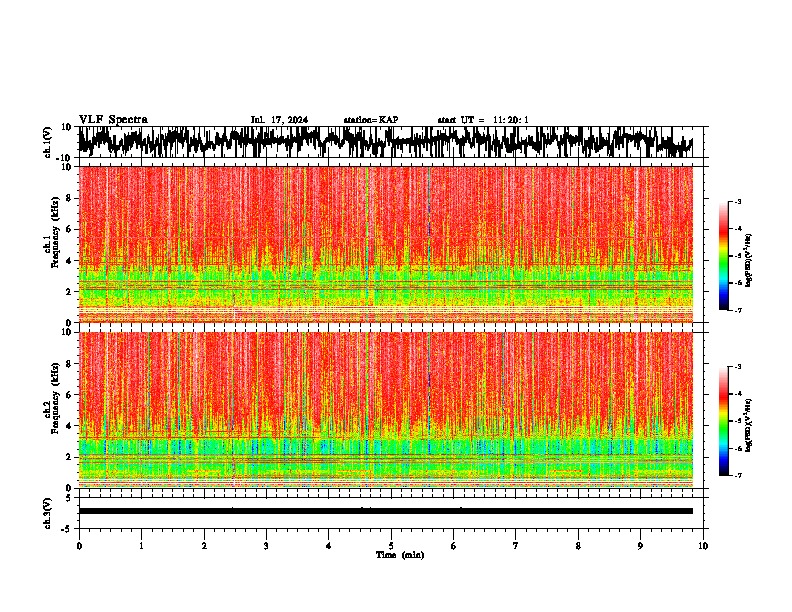Image resolution: width=792 pixels, height=612 pixels.
Task: Click time axis tick label "9"
Action: (x=640, y=546)
